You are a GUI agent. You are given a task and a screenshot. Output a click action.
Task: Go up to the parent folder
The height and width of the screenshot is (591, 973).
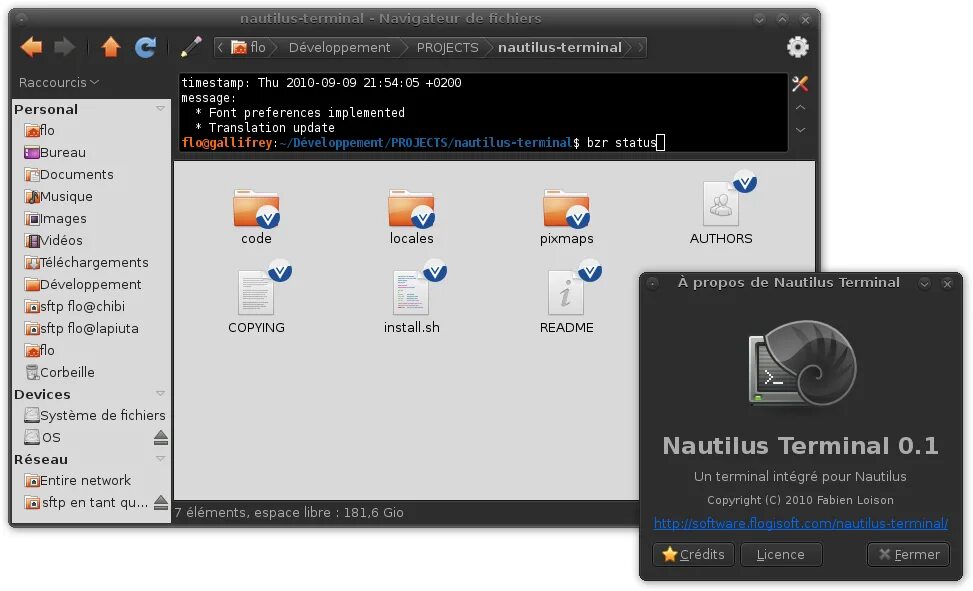110,47
